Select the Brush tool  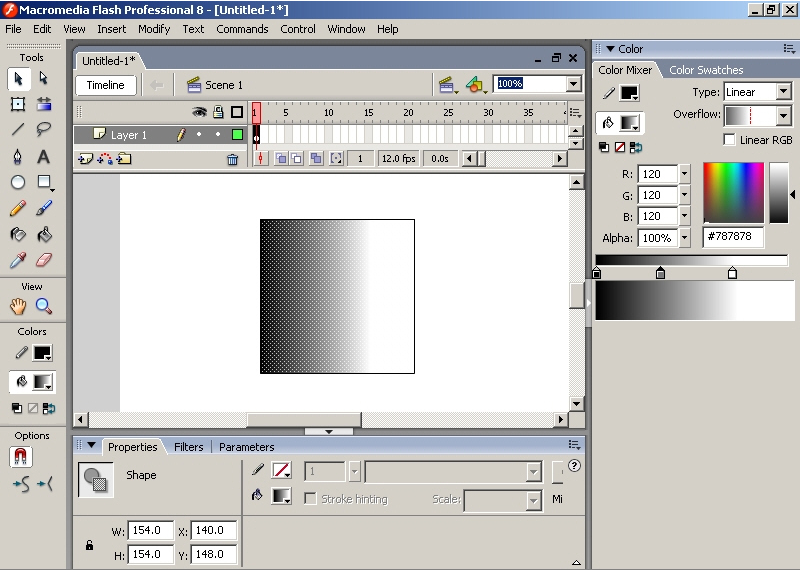(x=44, y=208)
